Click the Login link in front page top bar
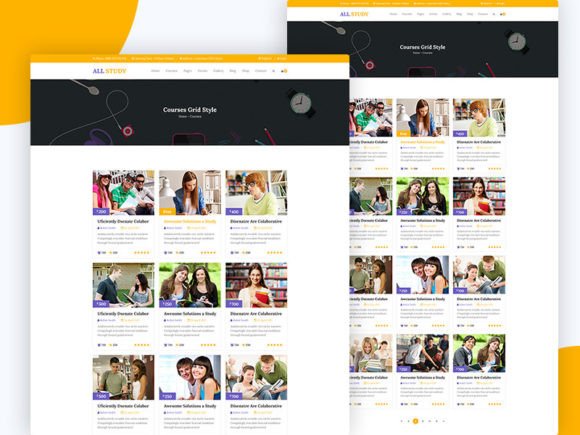The width and height of the screenshot is (580, 435). coord(282,58)
